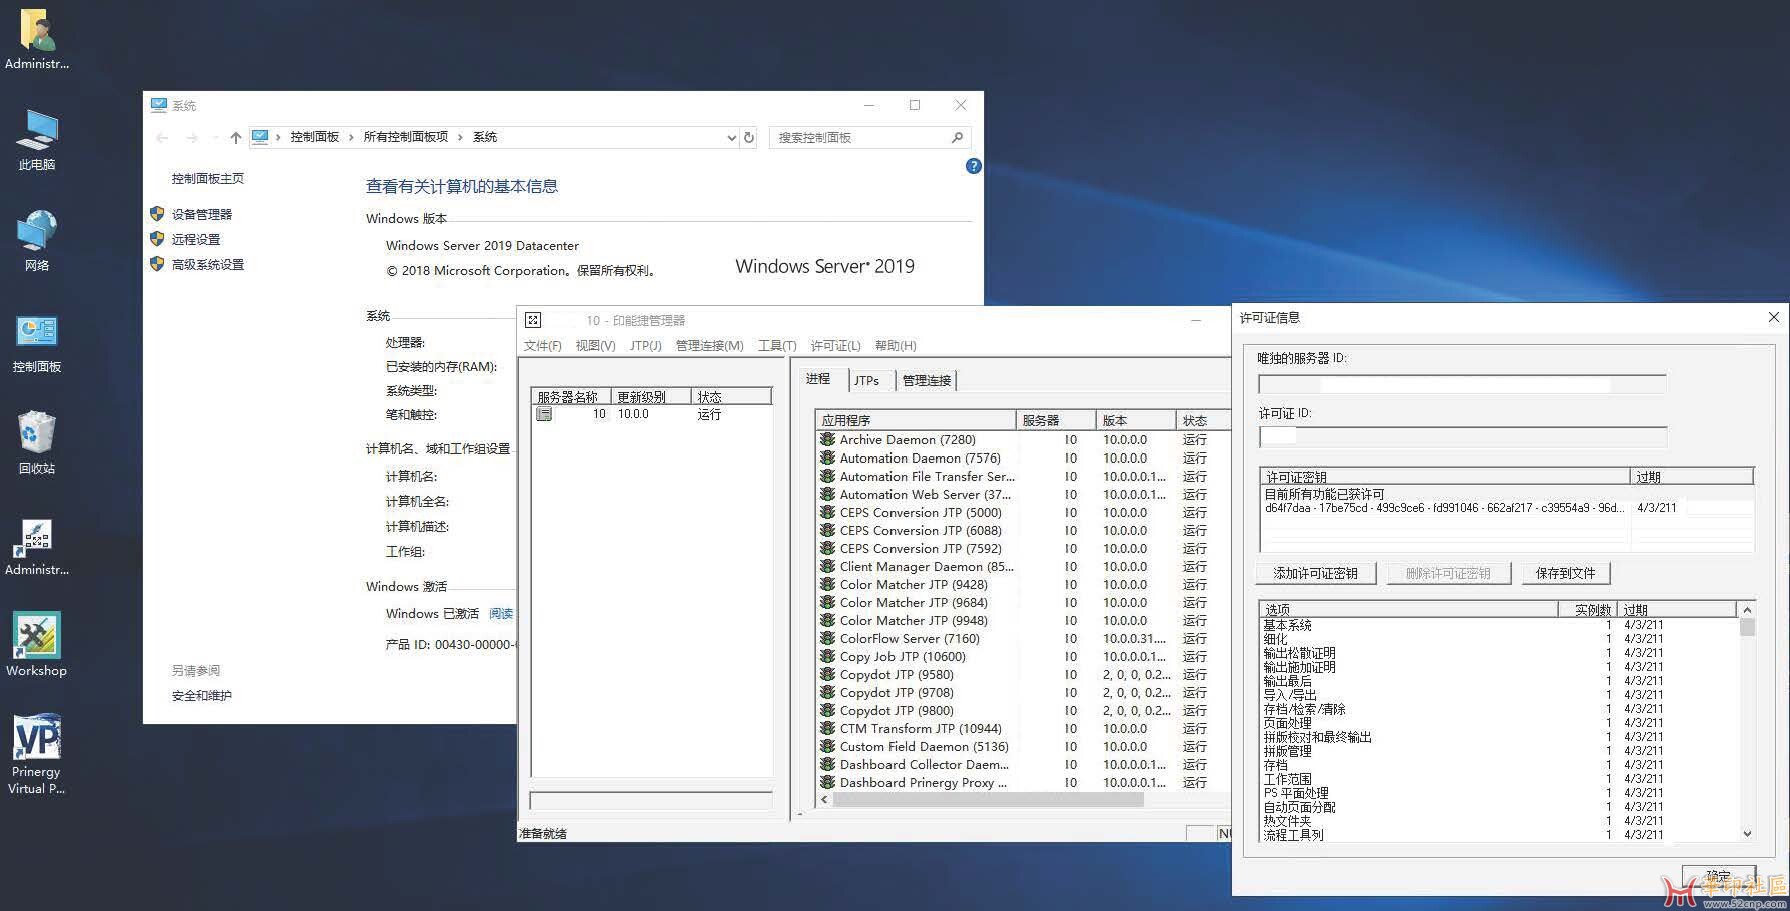
Task: Click the CTM Transform JTP (10944) process icon
Action: [827, 728]
